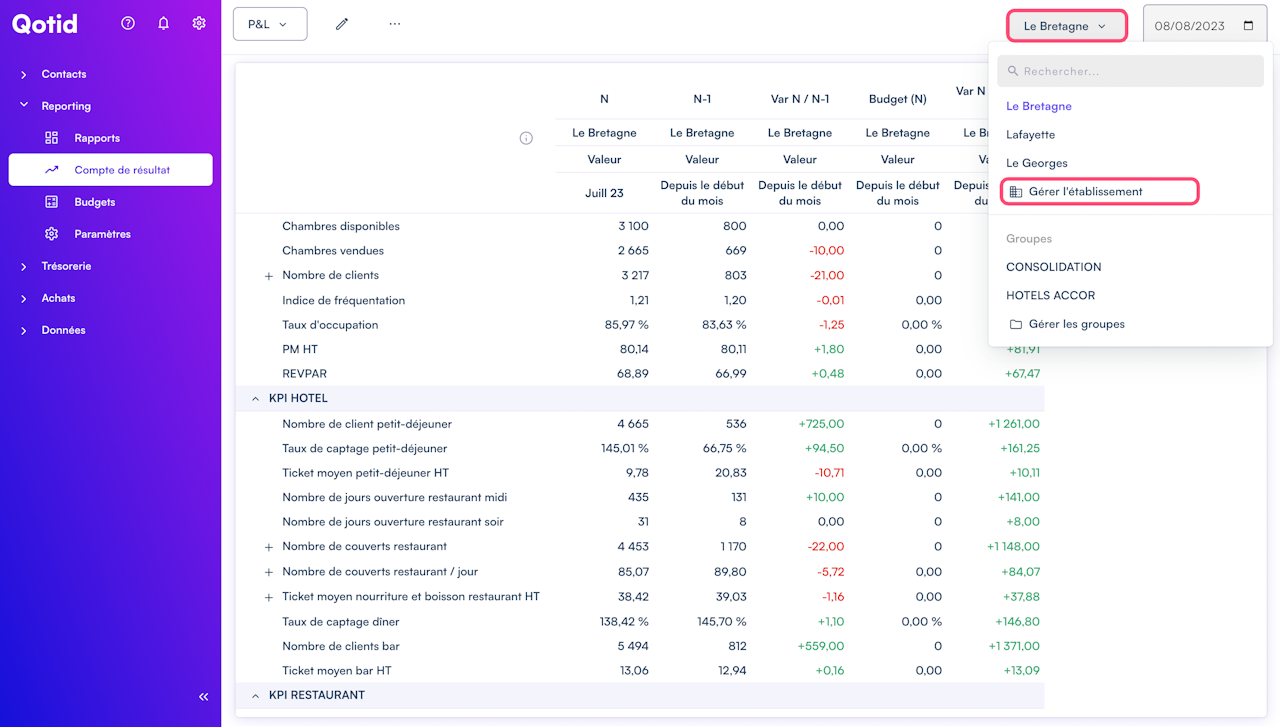This screenshot has height=727, width=1280.
Task: Collapse the KPI HOTEL section
Action: click(x=256, y=398)
